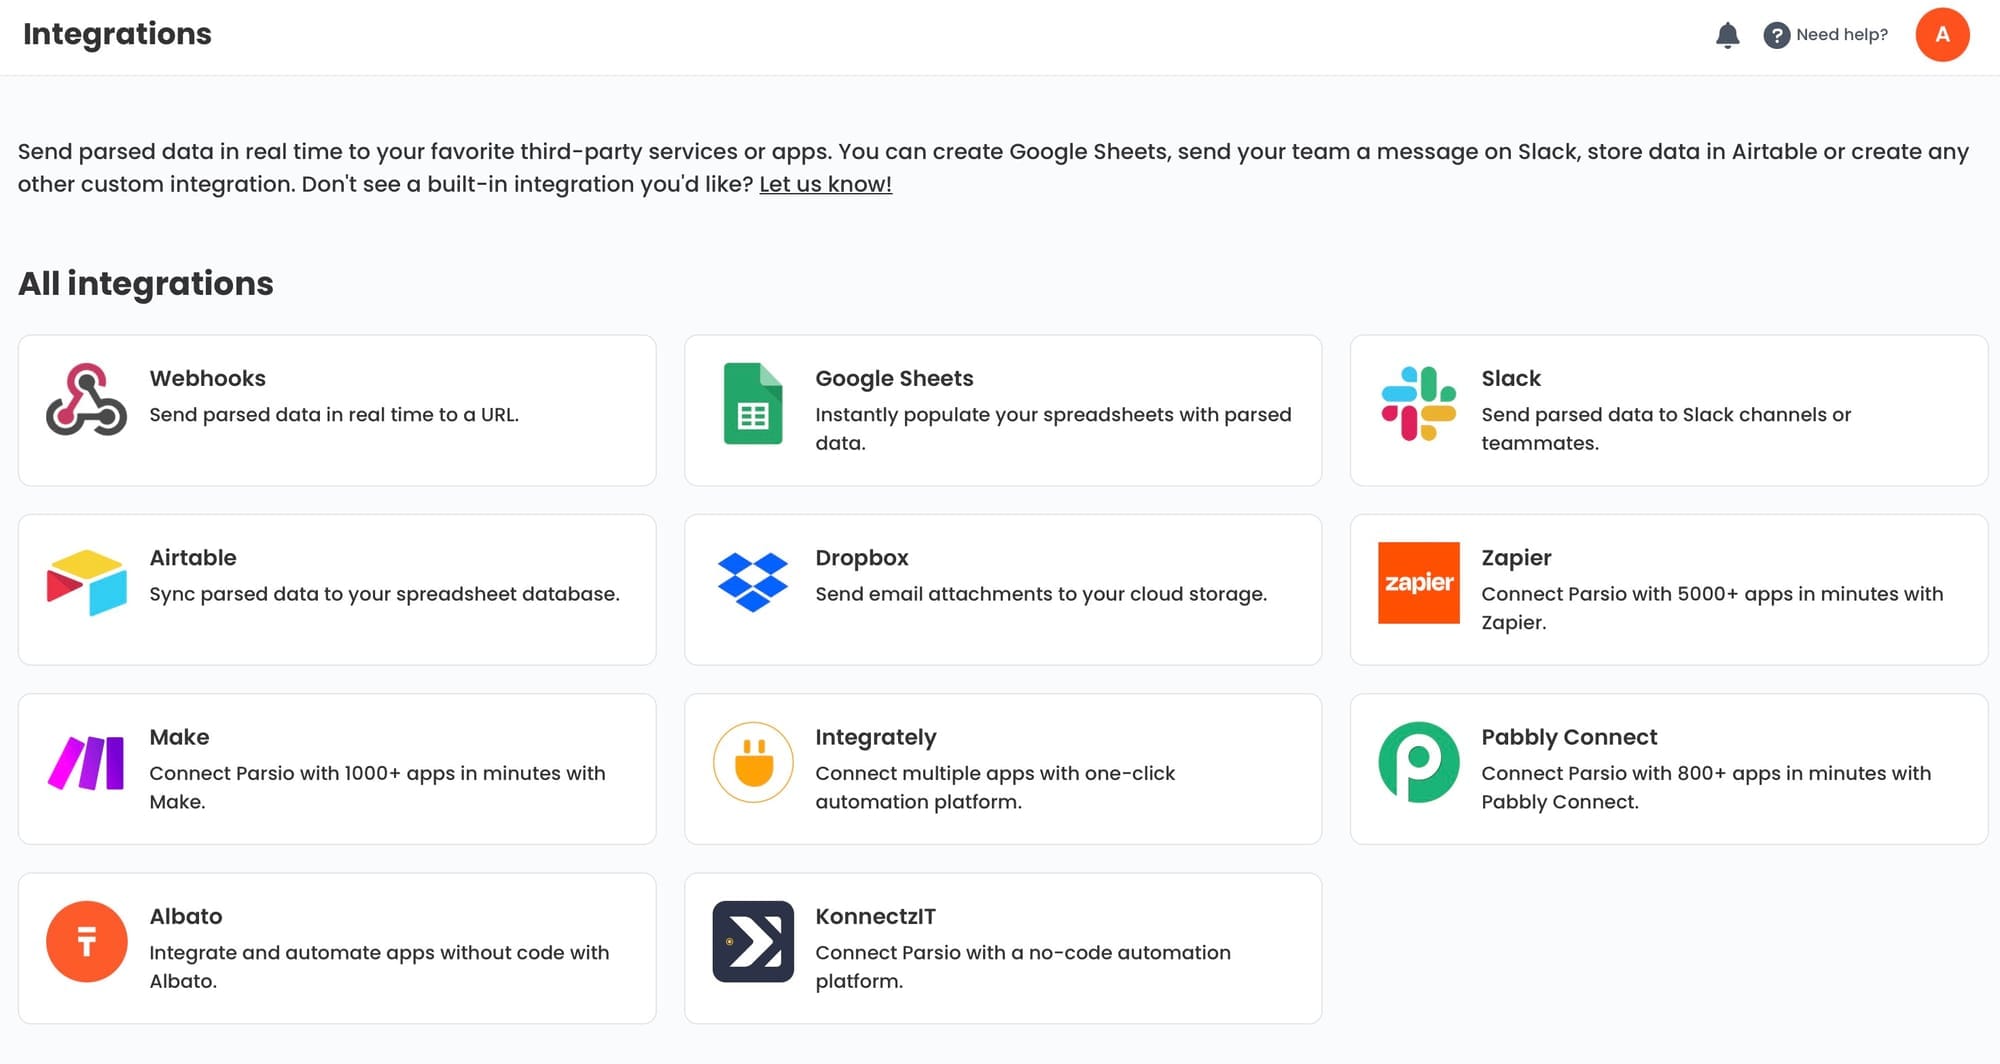Click the purple Make logo
Viewport: 2000px width, 1064px height.
[x=86, y=763]
